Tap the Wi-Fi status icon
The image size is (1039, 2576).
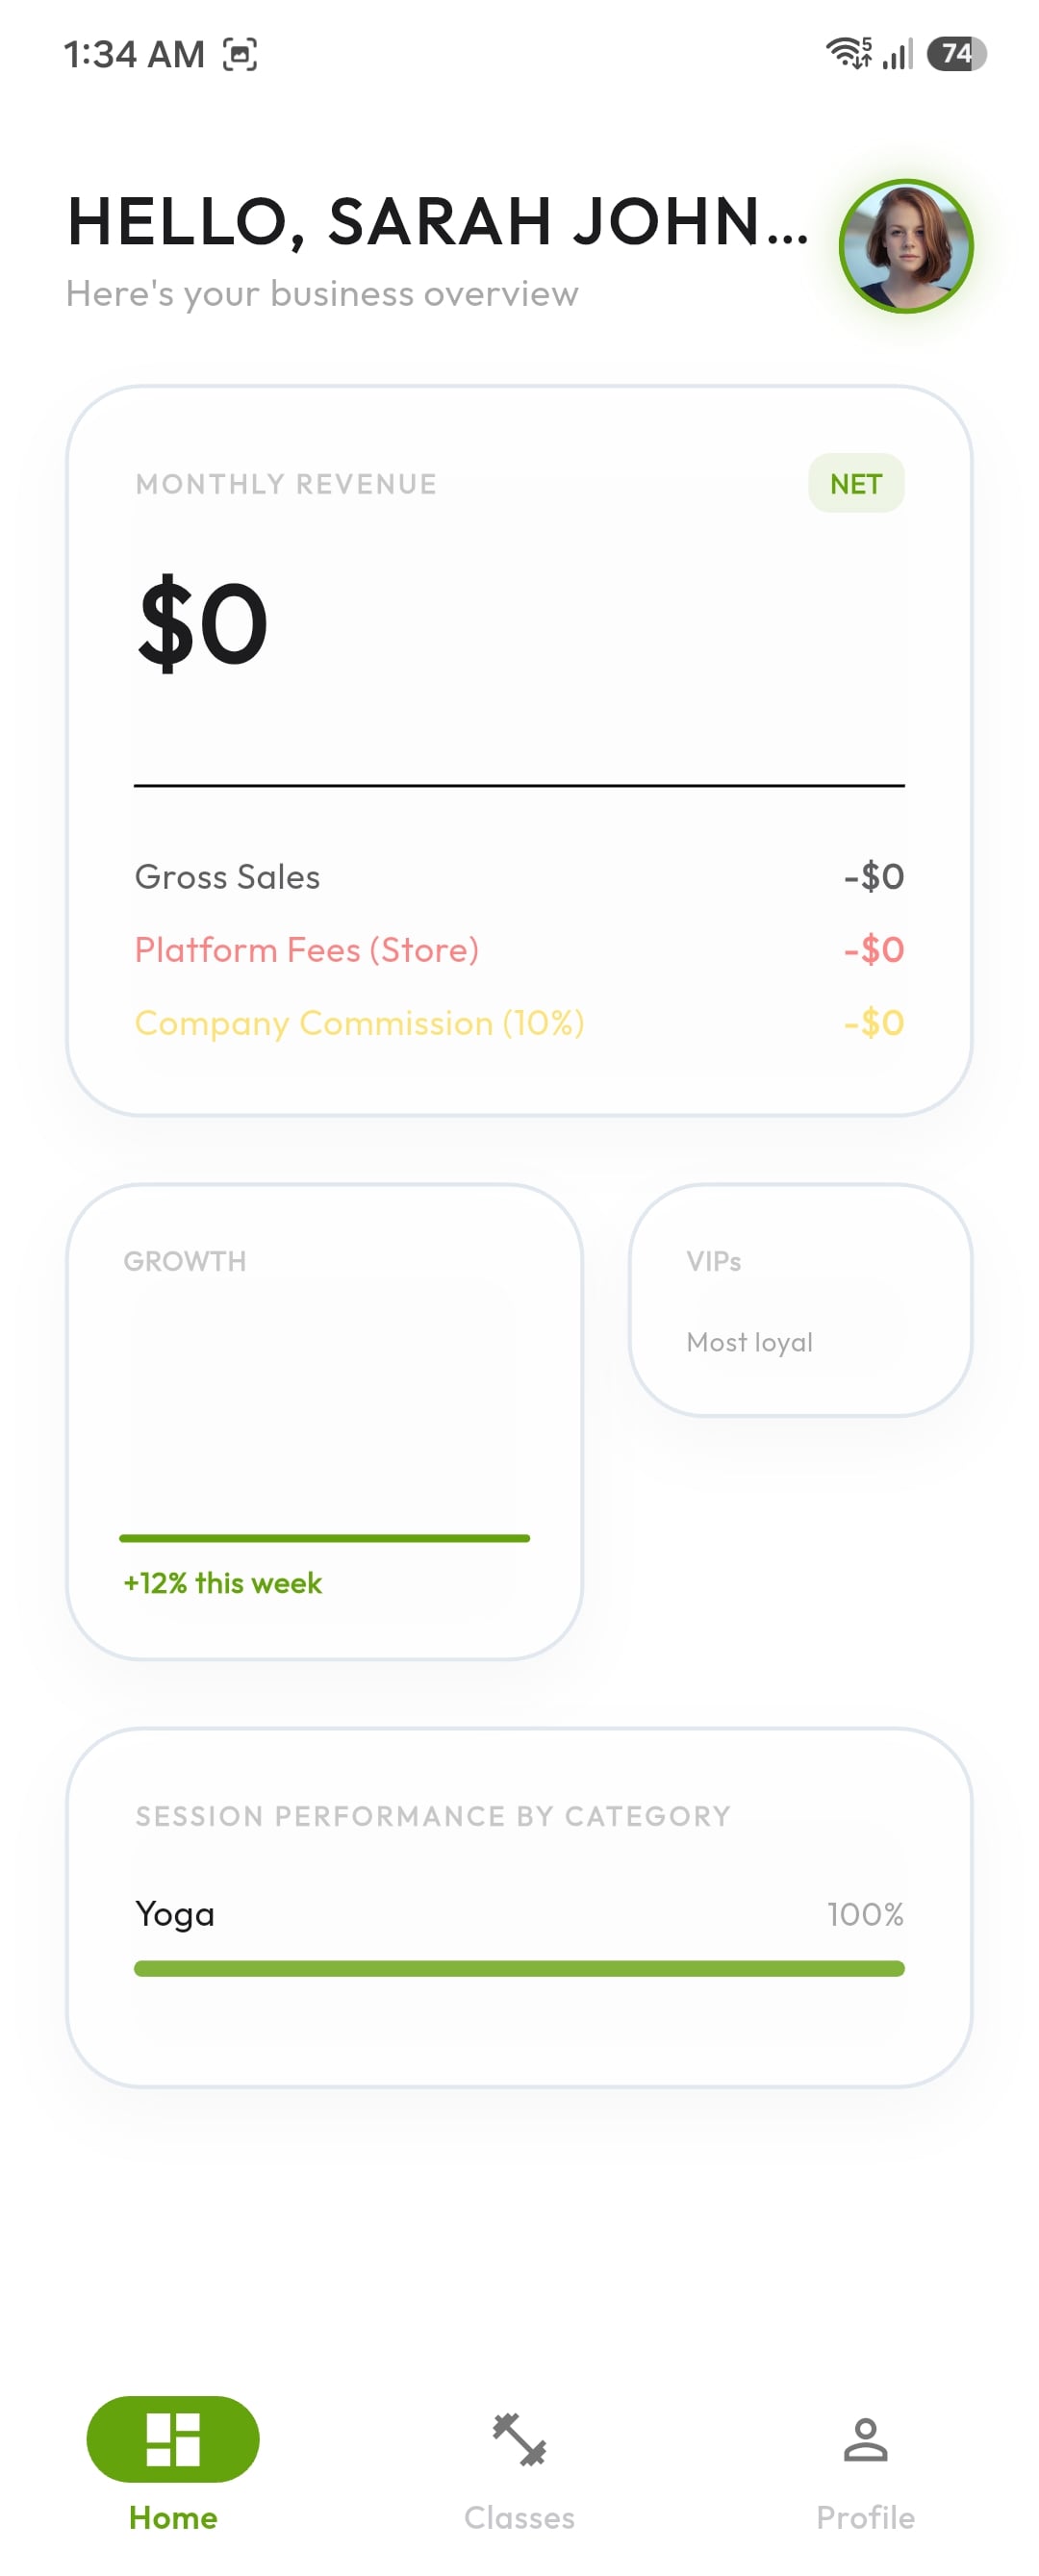(x=848, y=53)
